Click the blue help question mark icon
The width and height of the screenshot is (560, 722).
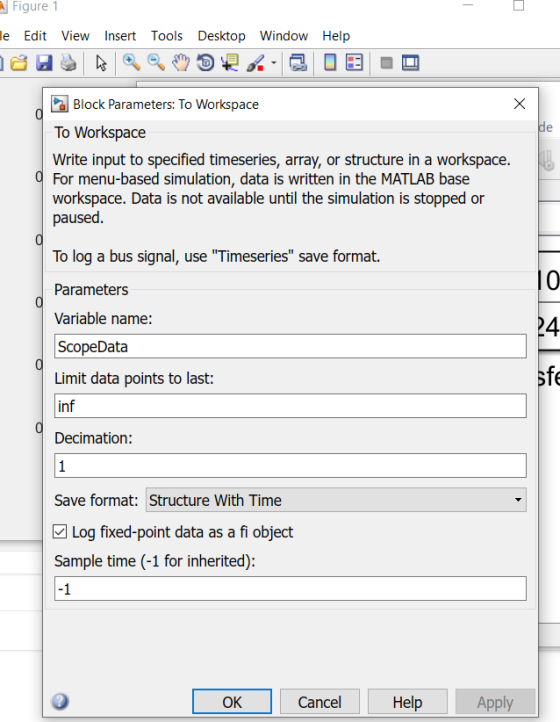pos(60,701)
